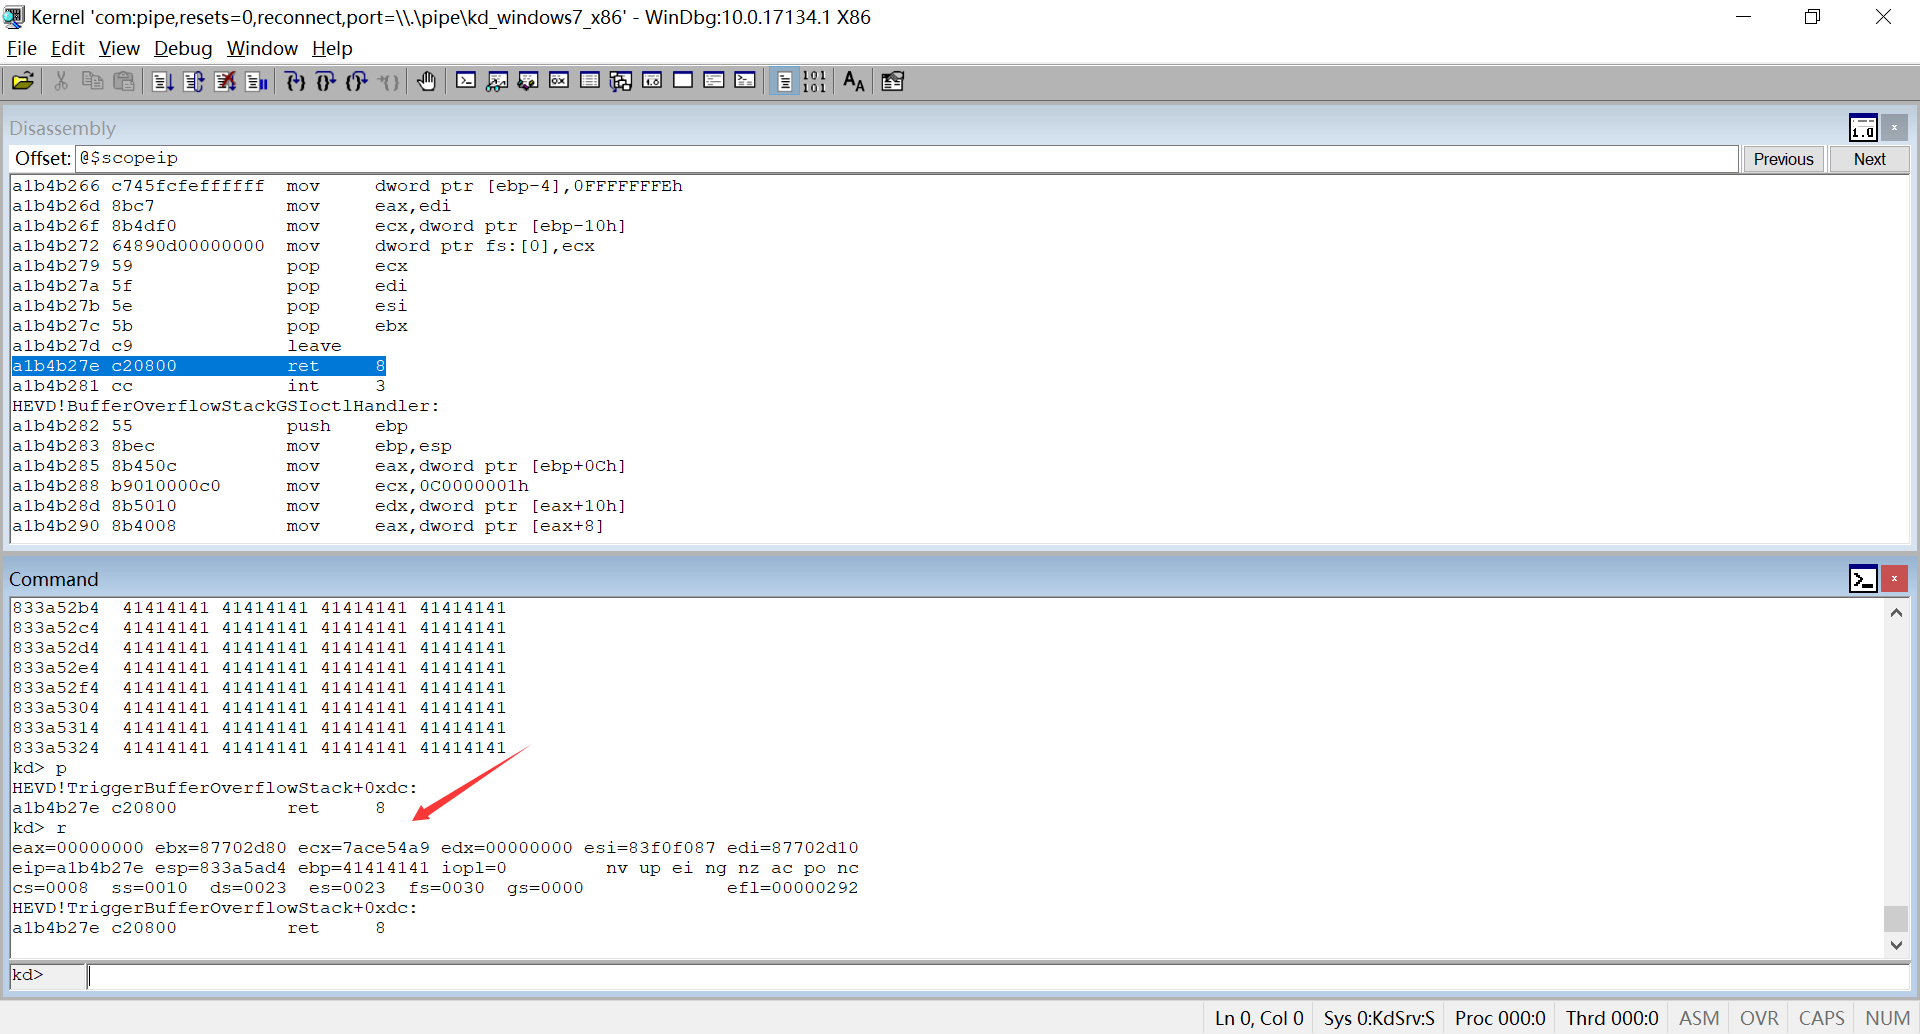
Task: Click the Restart debugging toolbar icon
Action: coord(194,81)
